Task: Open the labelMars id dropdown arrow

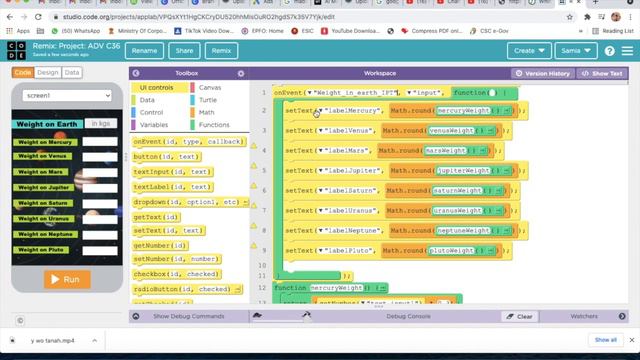Action: click(320, 151)
